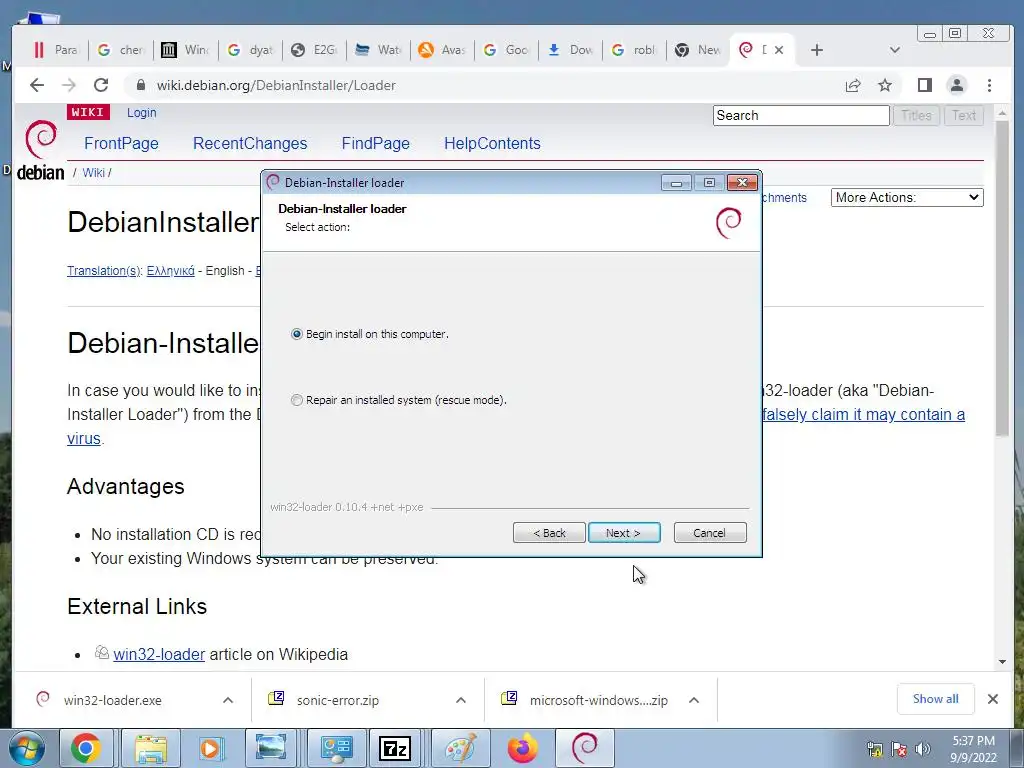The width and height of the screenshot is (1024, 768).
Task: Open the Chrome profile icon
Action: click(x=957, y=85)
